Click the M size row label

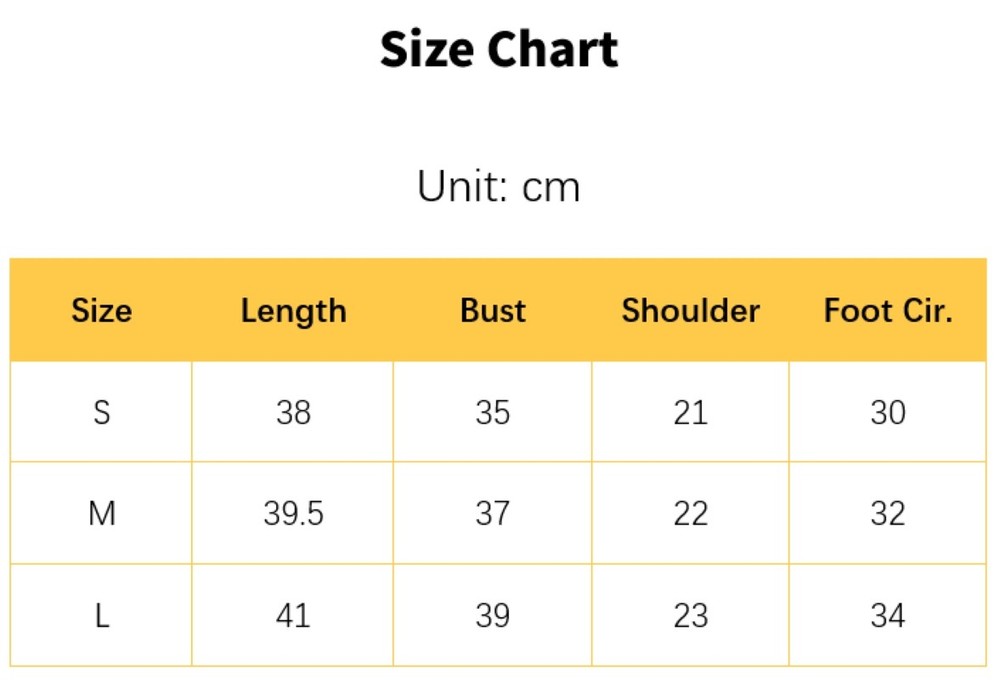102,514
